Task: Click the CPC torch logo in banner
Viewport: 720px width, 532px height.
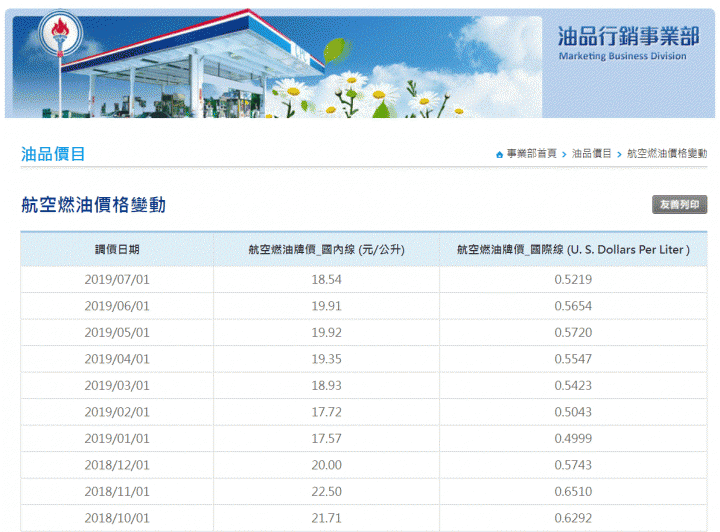Action: (60, 33)
